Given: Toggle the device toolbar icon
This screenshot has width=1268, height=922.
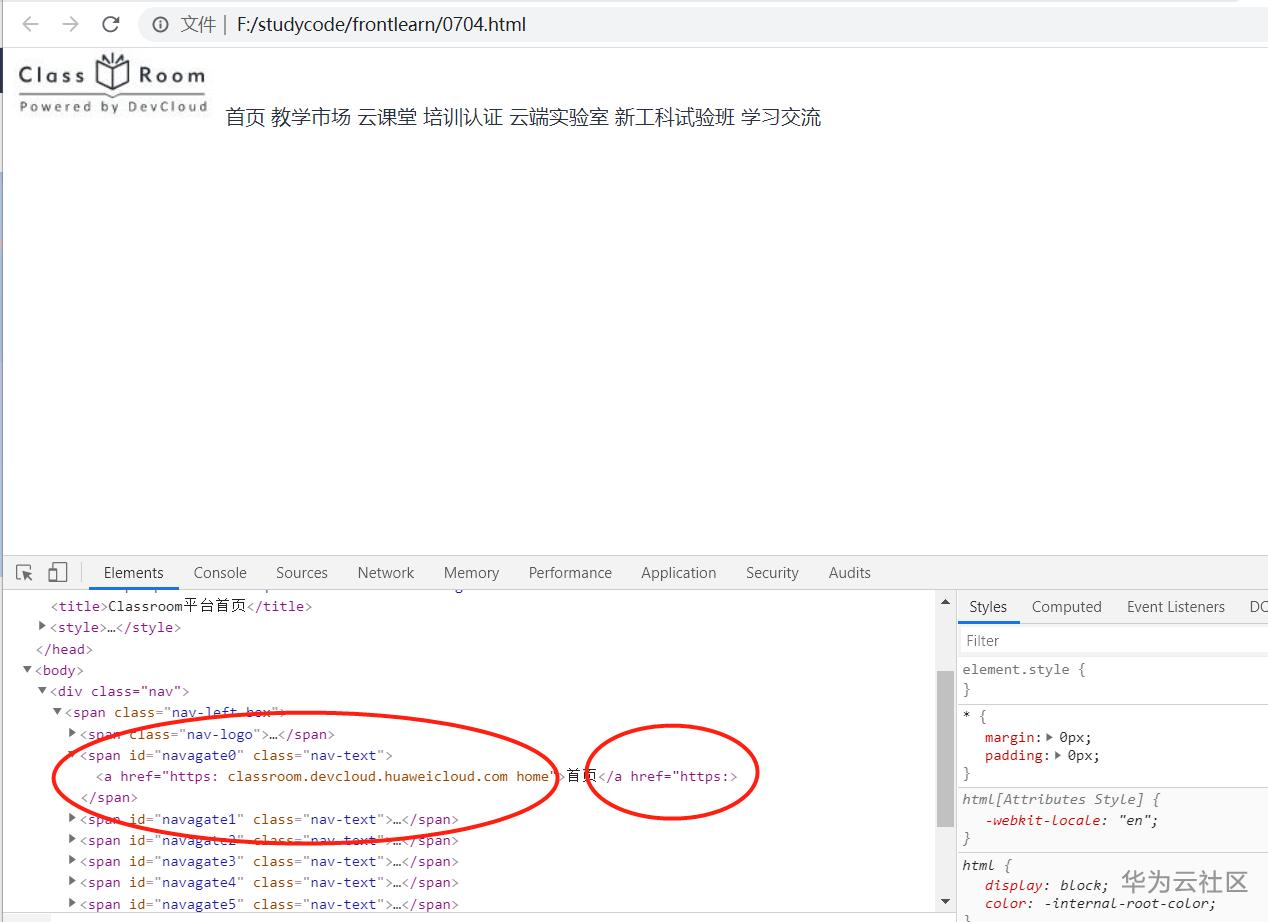Looking at the screenshot, I should (57, 572).
